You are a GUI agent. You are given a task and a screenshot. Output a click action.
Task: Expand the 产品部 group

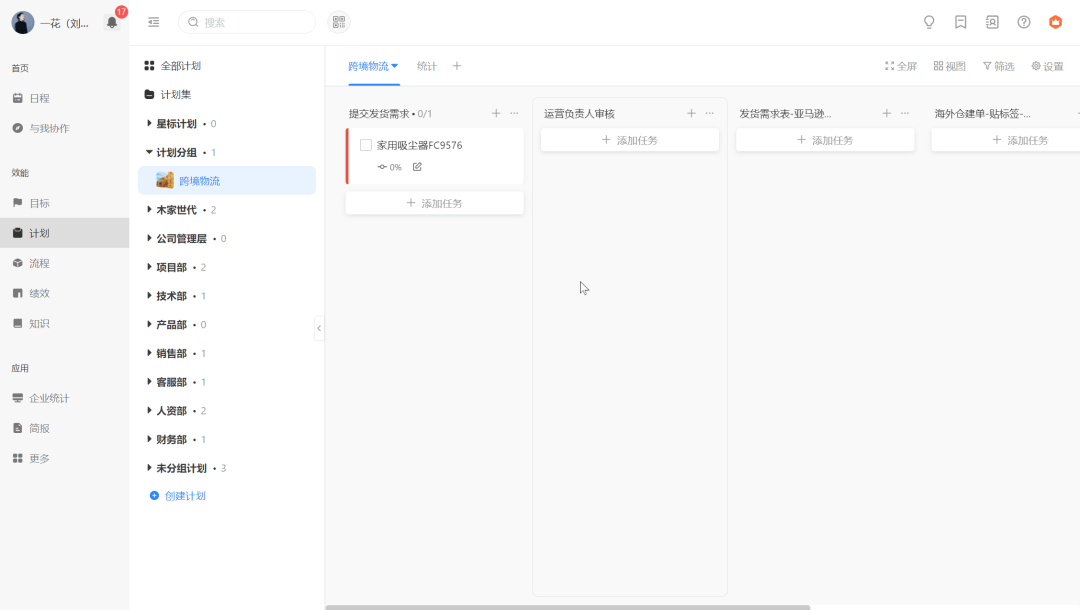tap(149, 324)
